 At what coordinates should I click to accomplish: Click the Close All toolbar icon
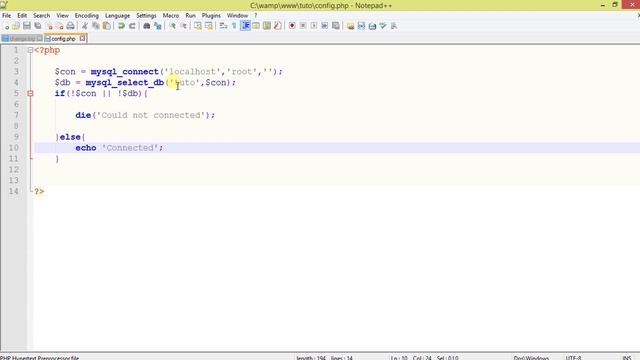60,26
